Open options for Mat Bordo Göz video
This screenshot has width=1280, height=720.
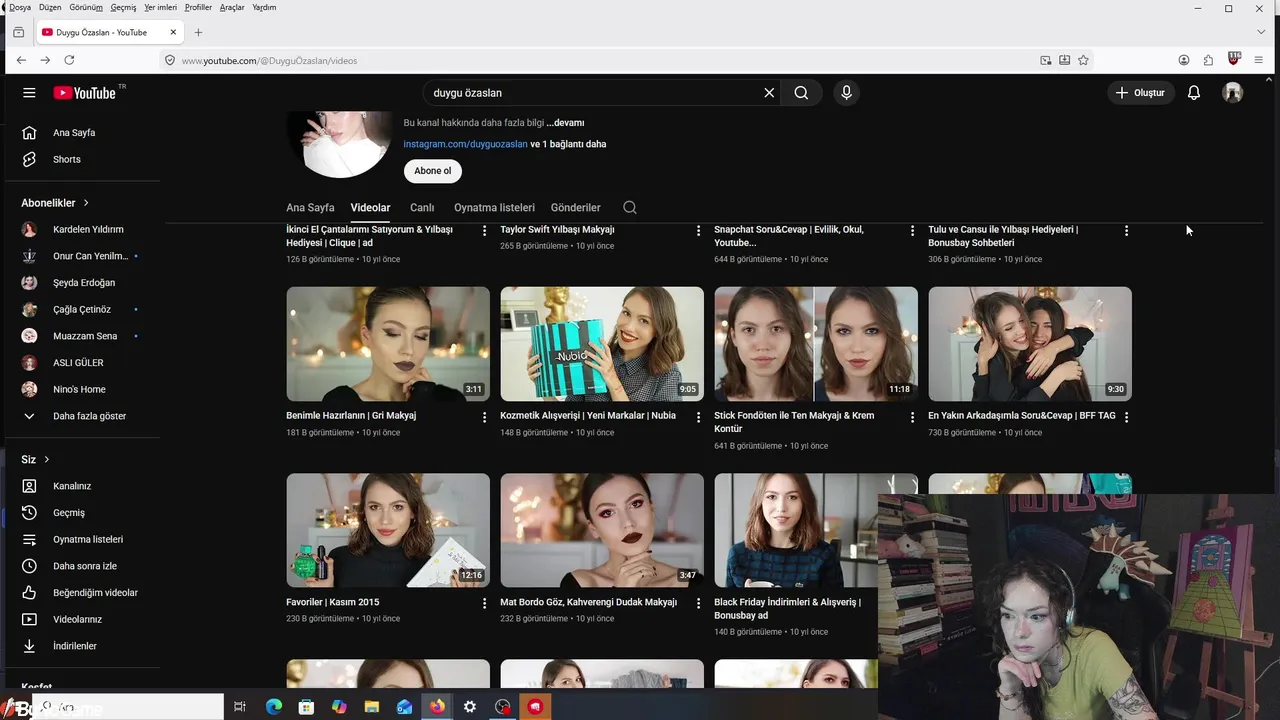(698, 603)
